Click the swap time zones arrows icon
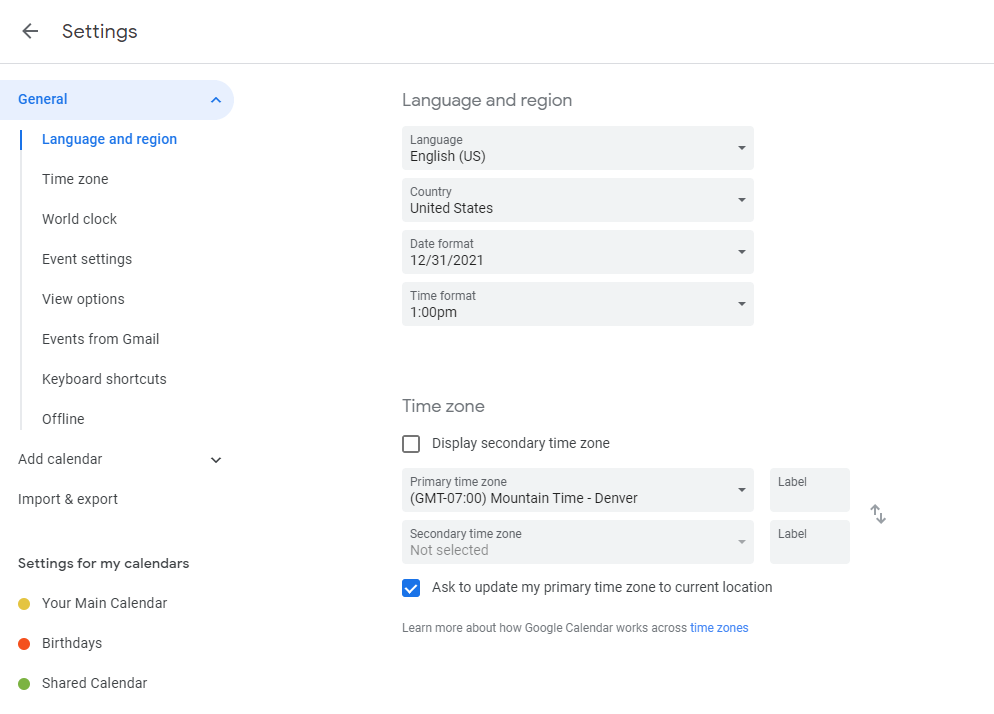 pos(878,514)
